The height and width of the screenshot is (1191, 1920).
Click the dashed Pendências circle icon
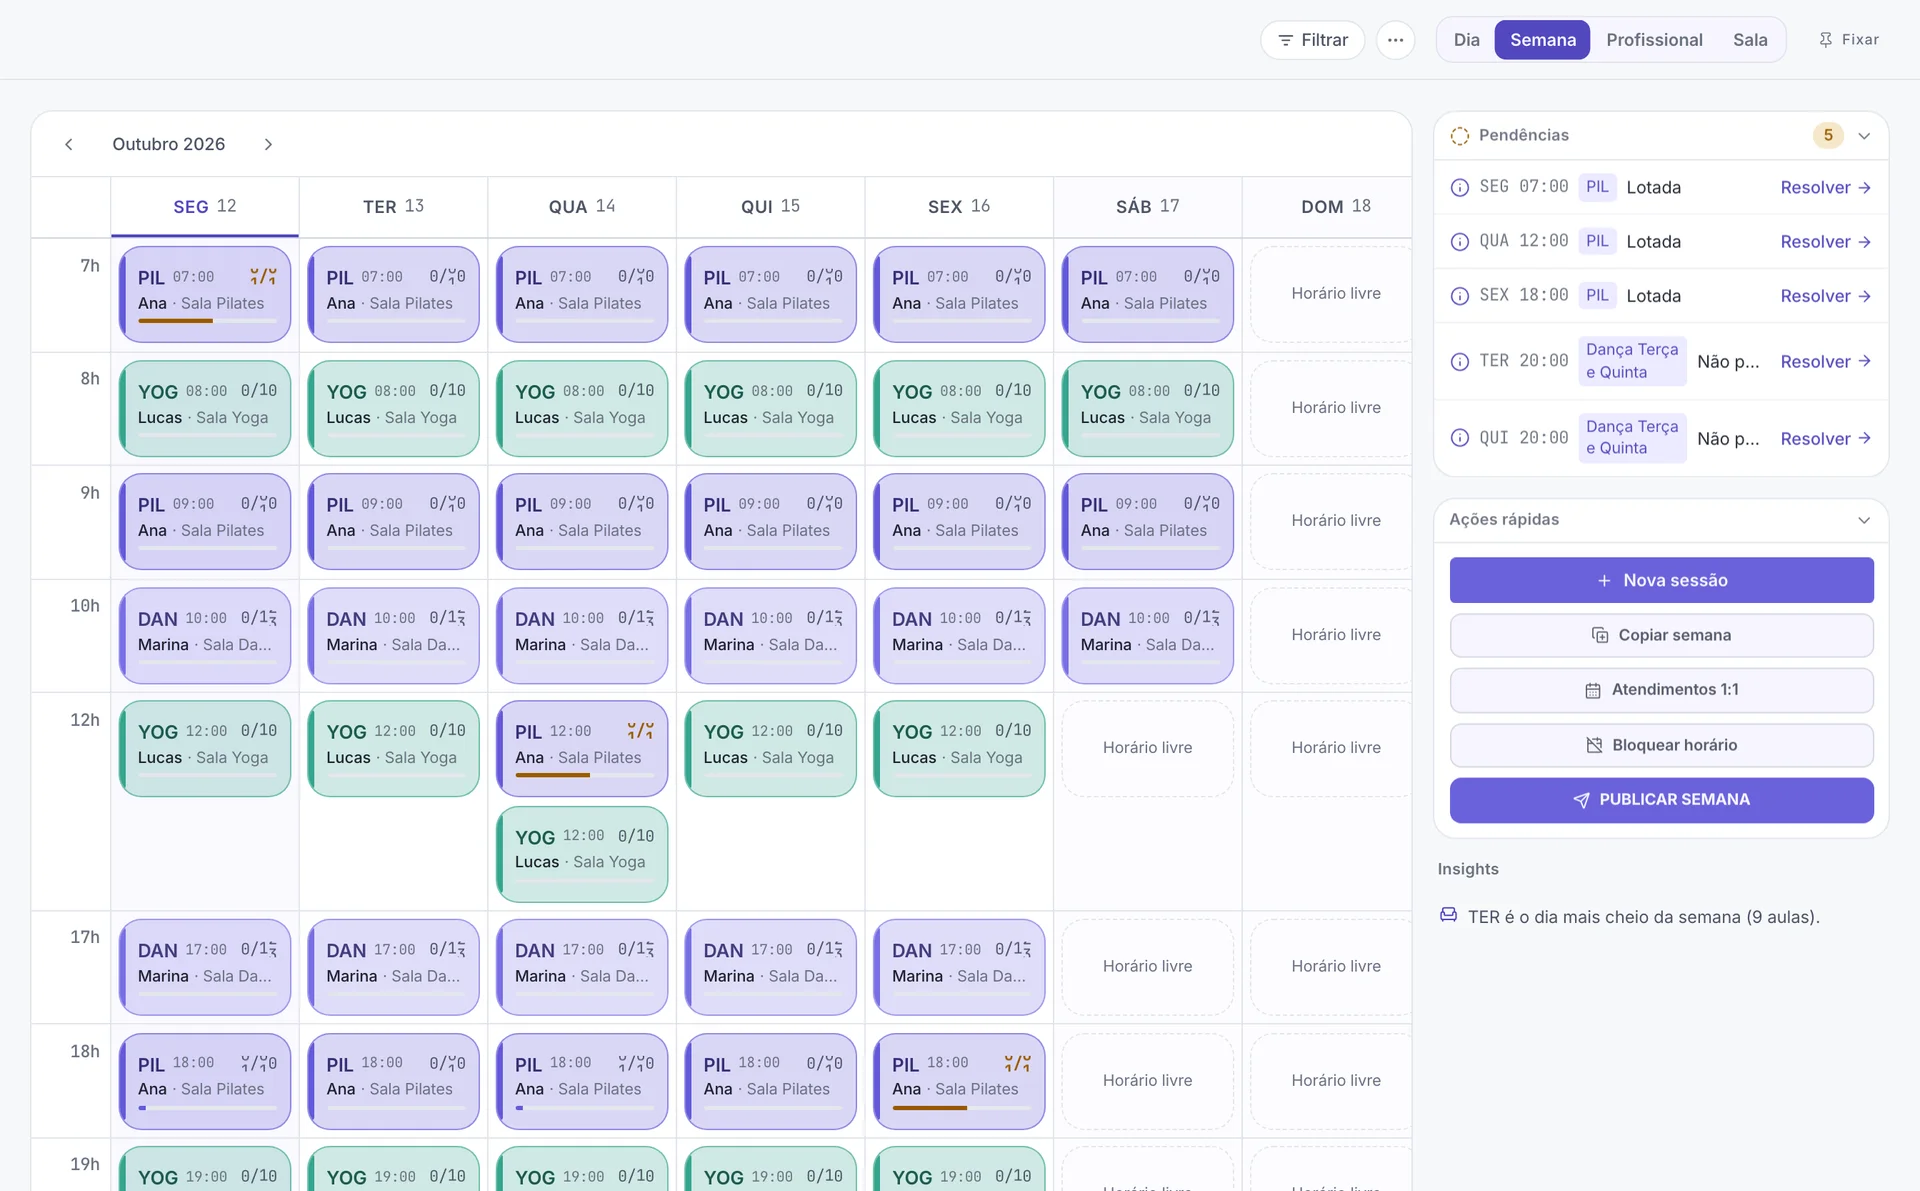click(x=1460, y=135)
